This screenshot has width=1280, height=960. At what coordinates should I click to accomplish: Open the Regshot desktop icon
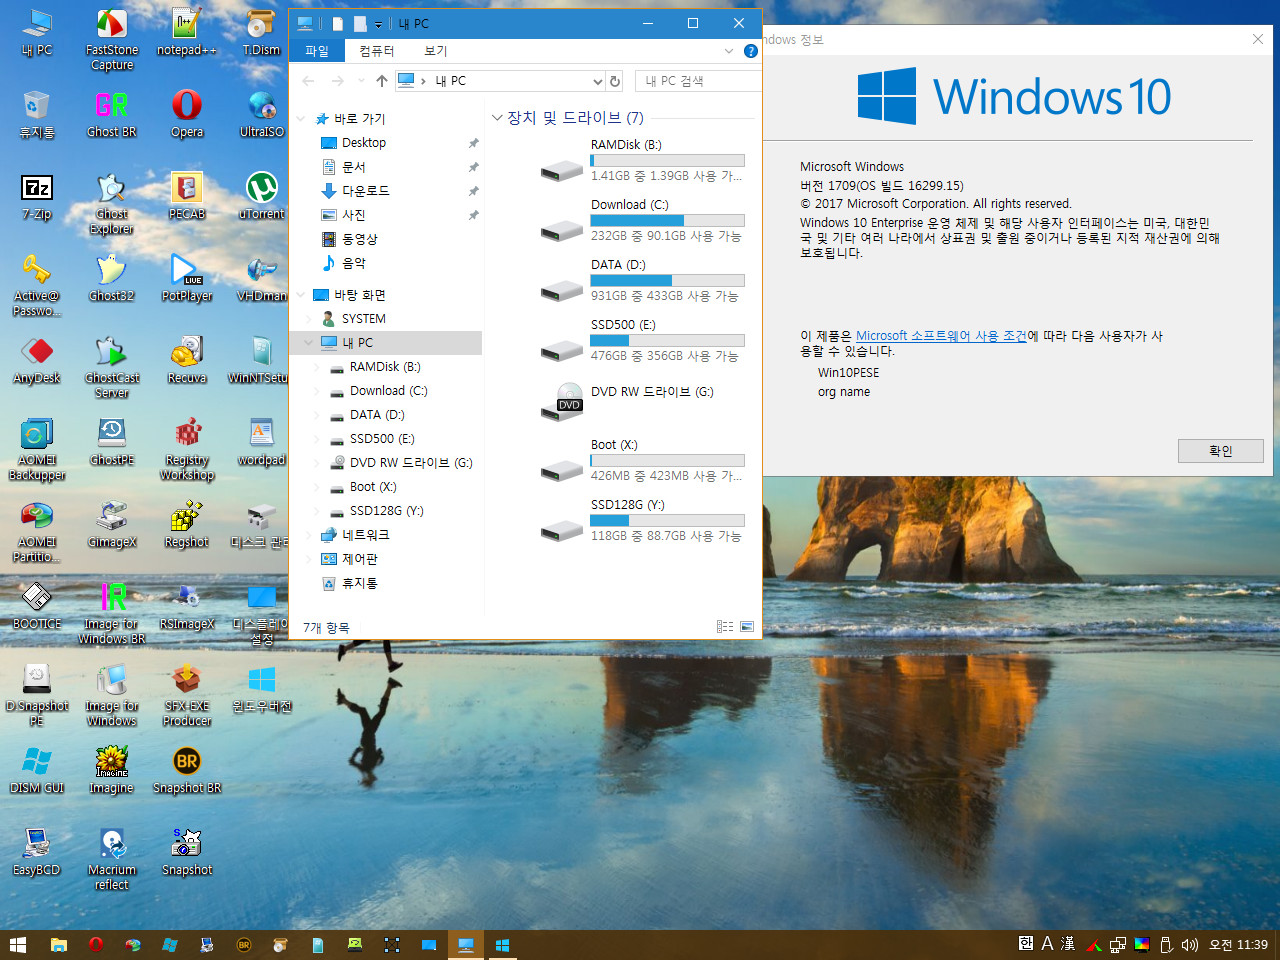[x=186, y=523]
